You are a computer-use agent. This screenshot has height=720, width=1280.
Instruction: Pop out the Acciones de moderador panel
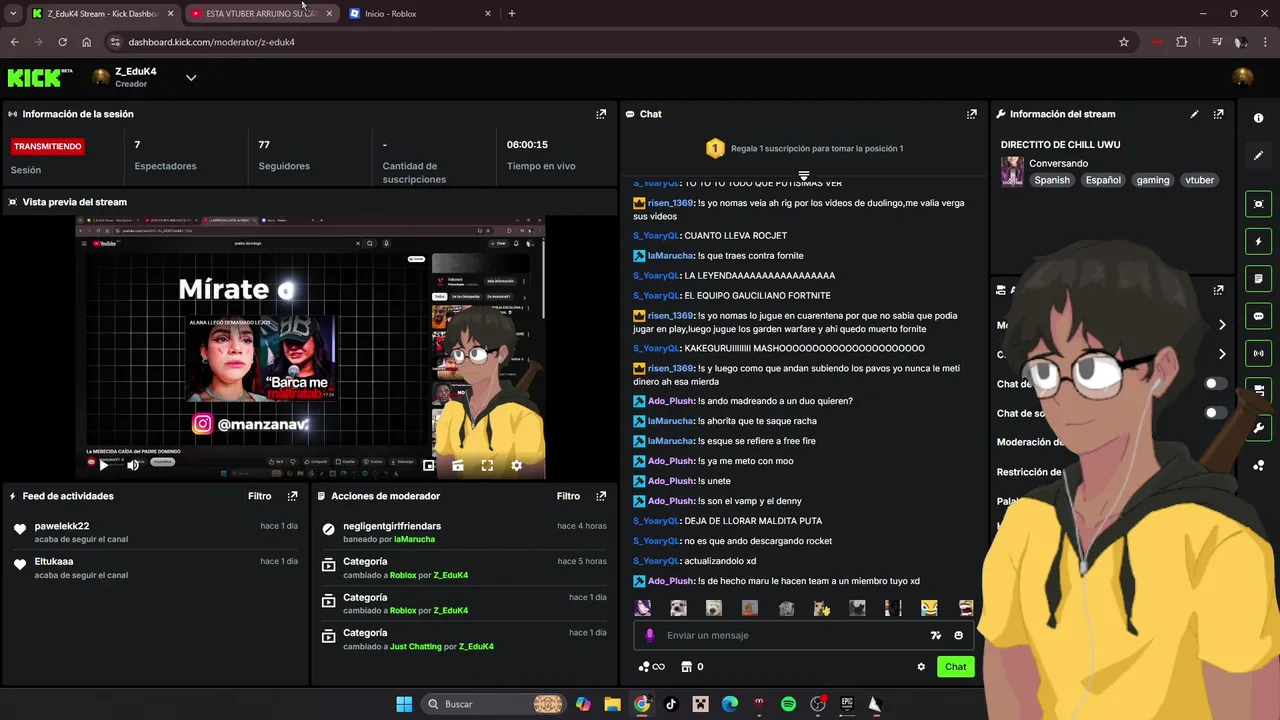[x=601, y=496]
